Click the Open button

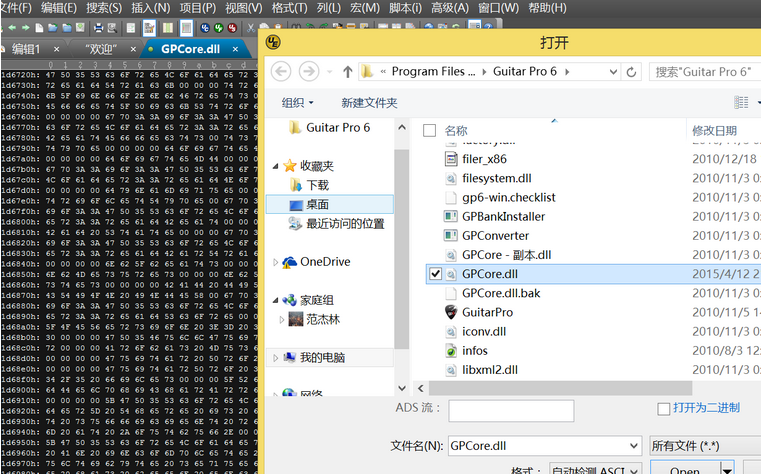point(685,470)
